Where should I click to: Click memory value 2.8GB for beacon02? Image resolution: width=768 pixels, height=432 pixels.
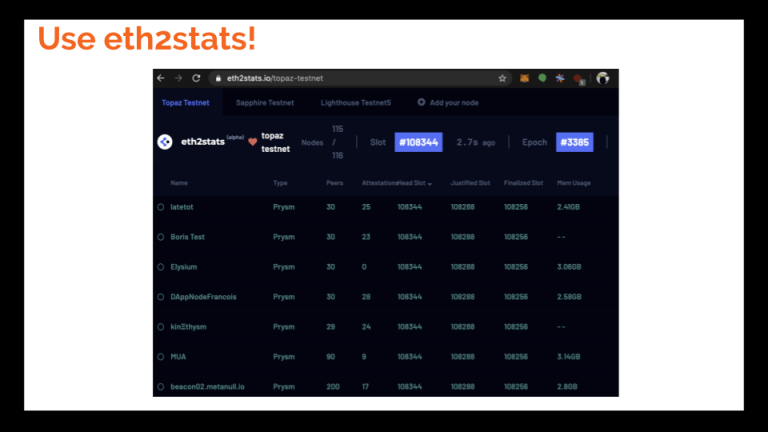[567, 387]
